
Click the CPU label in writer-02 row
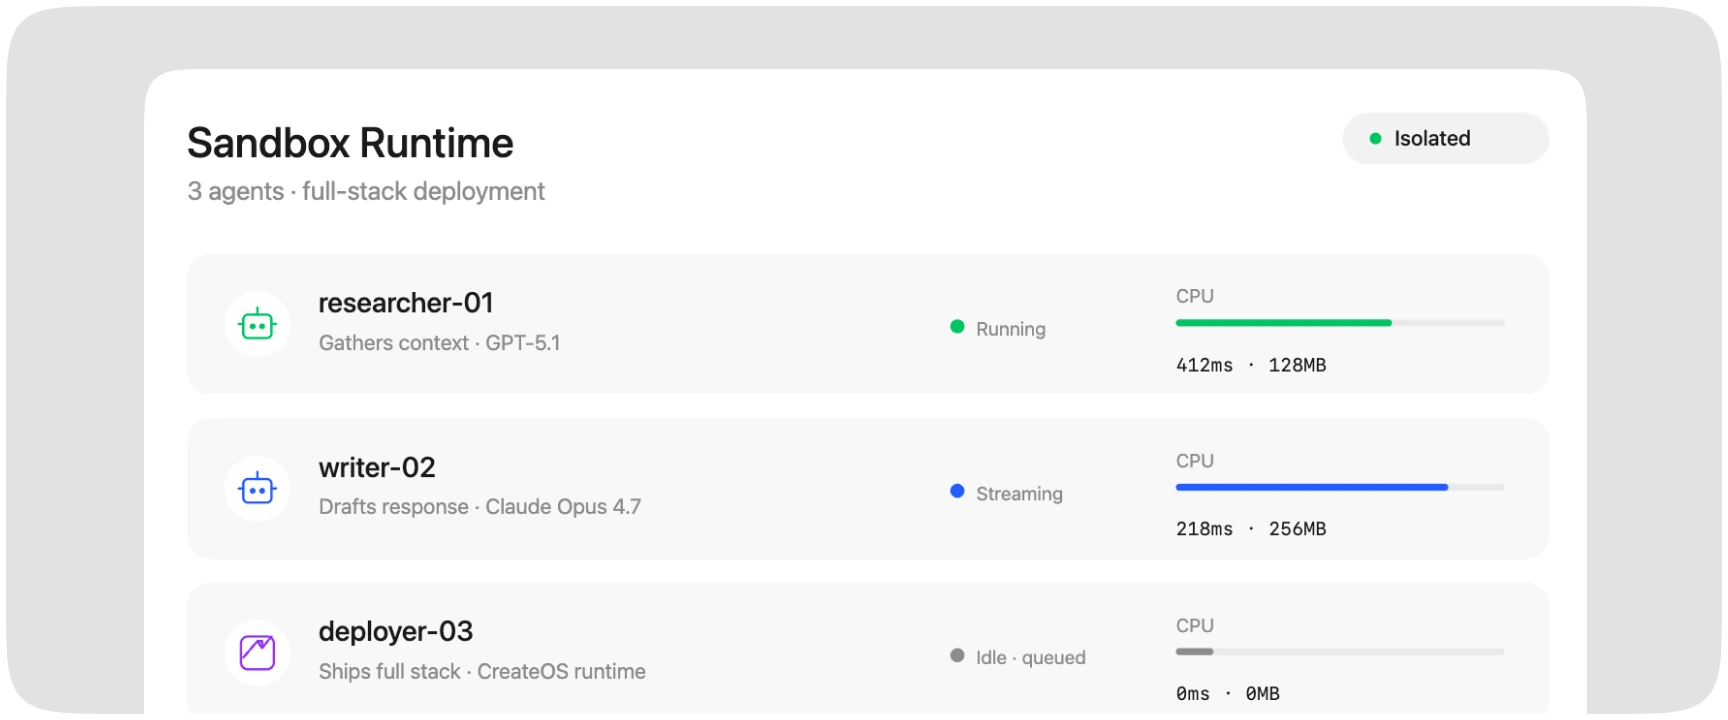point(1195,461)
